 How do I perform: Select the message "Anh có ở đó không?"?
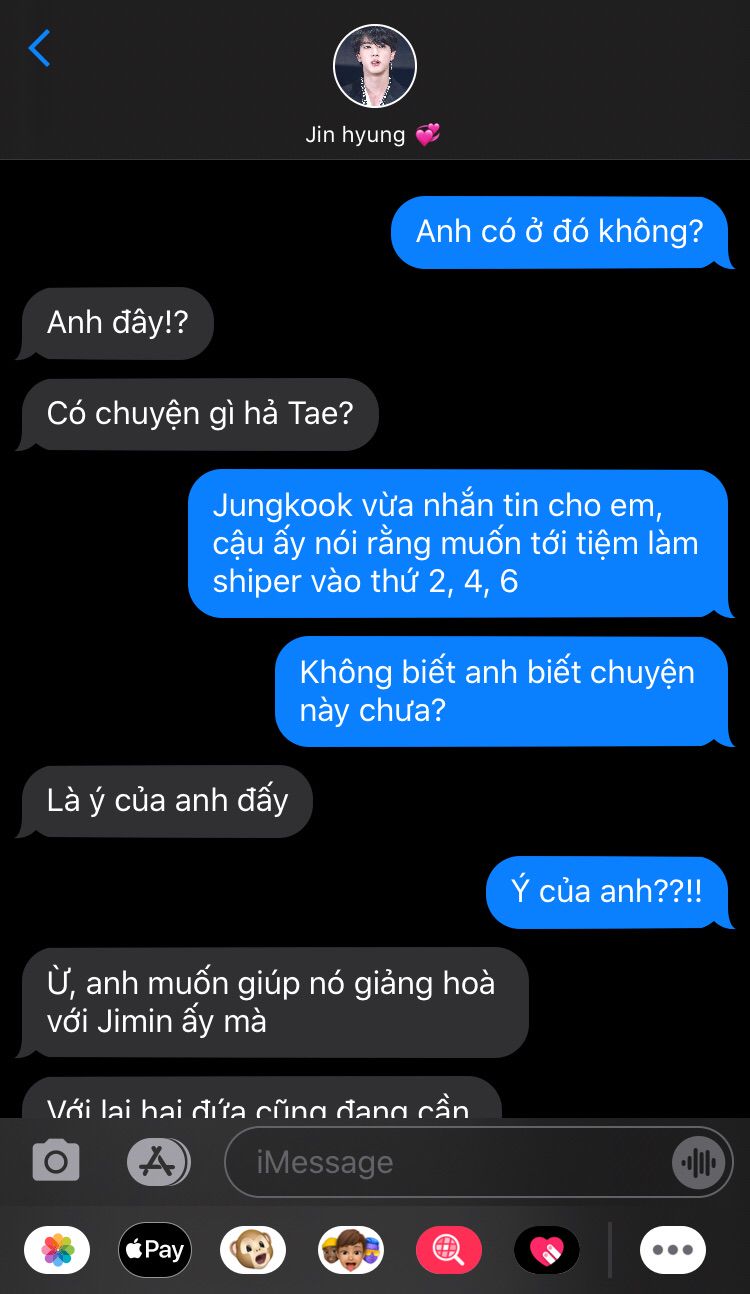(560, 232)
